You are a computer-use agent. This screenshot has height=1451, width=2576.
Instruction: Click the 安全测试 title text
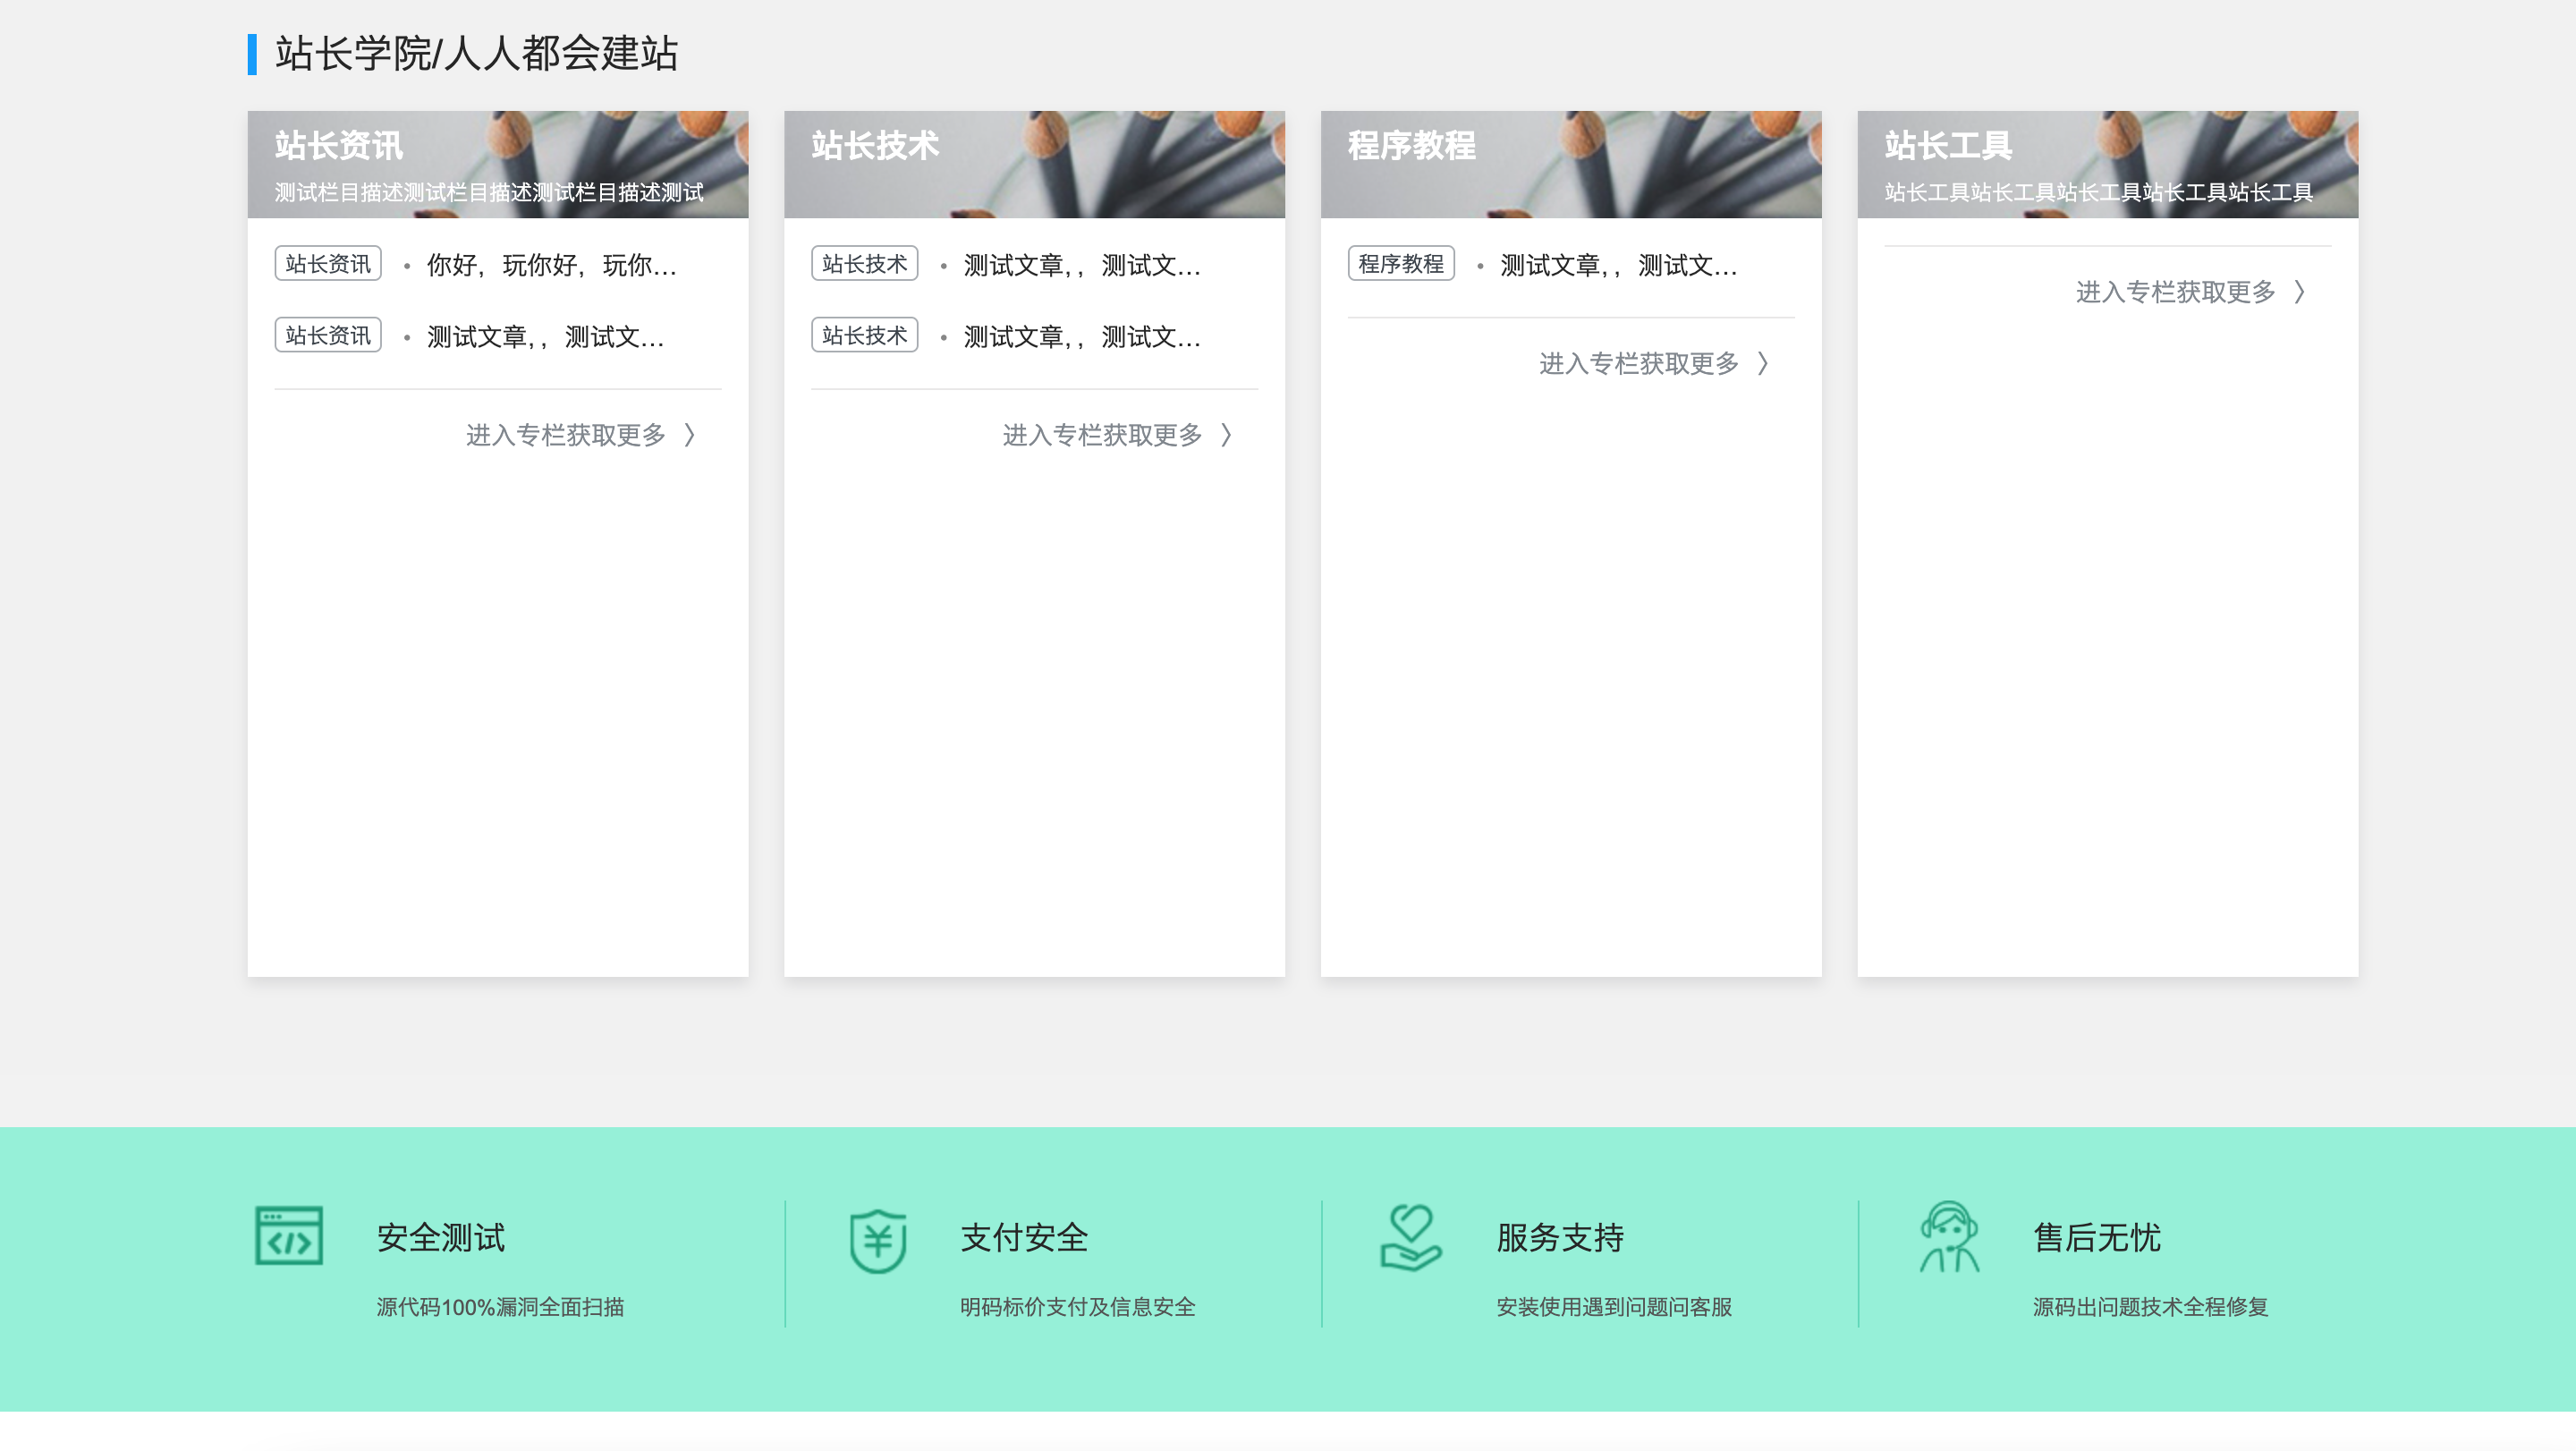pos(441,1238)
